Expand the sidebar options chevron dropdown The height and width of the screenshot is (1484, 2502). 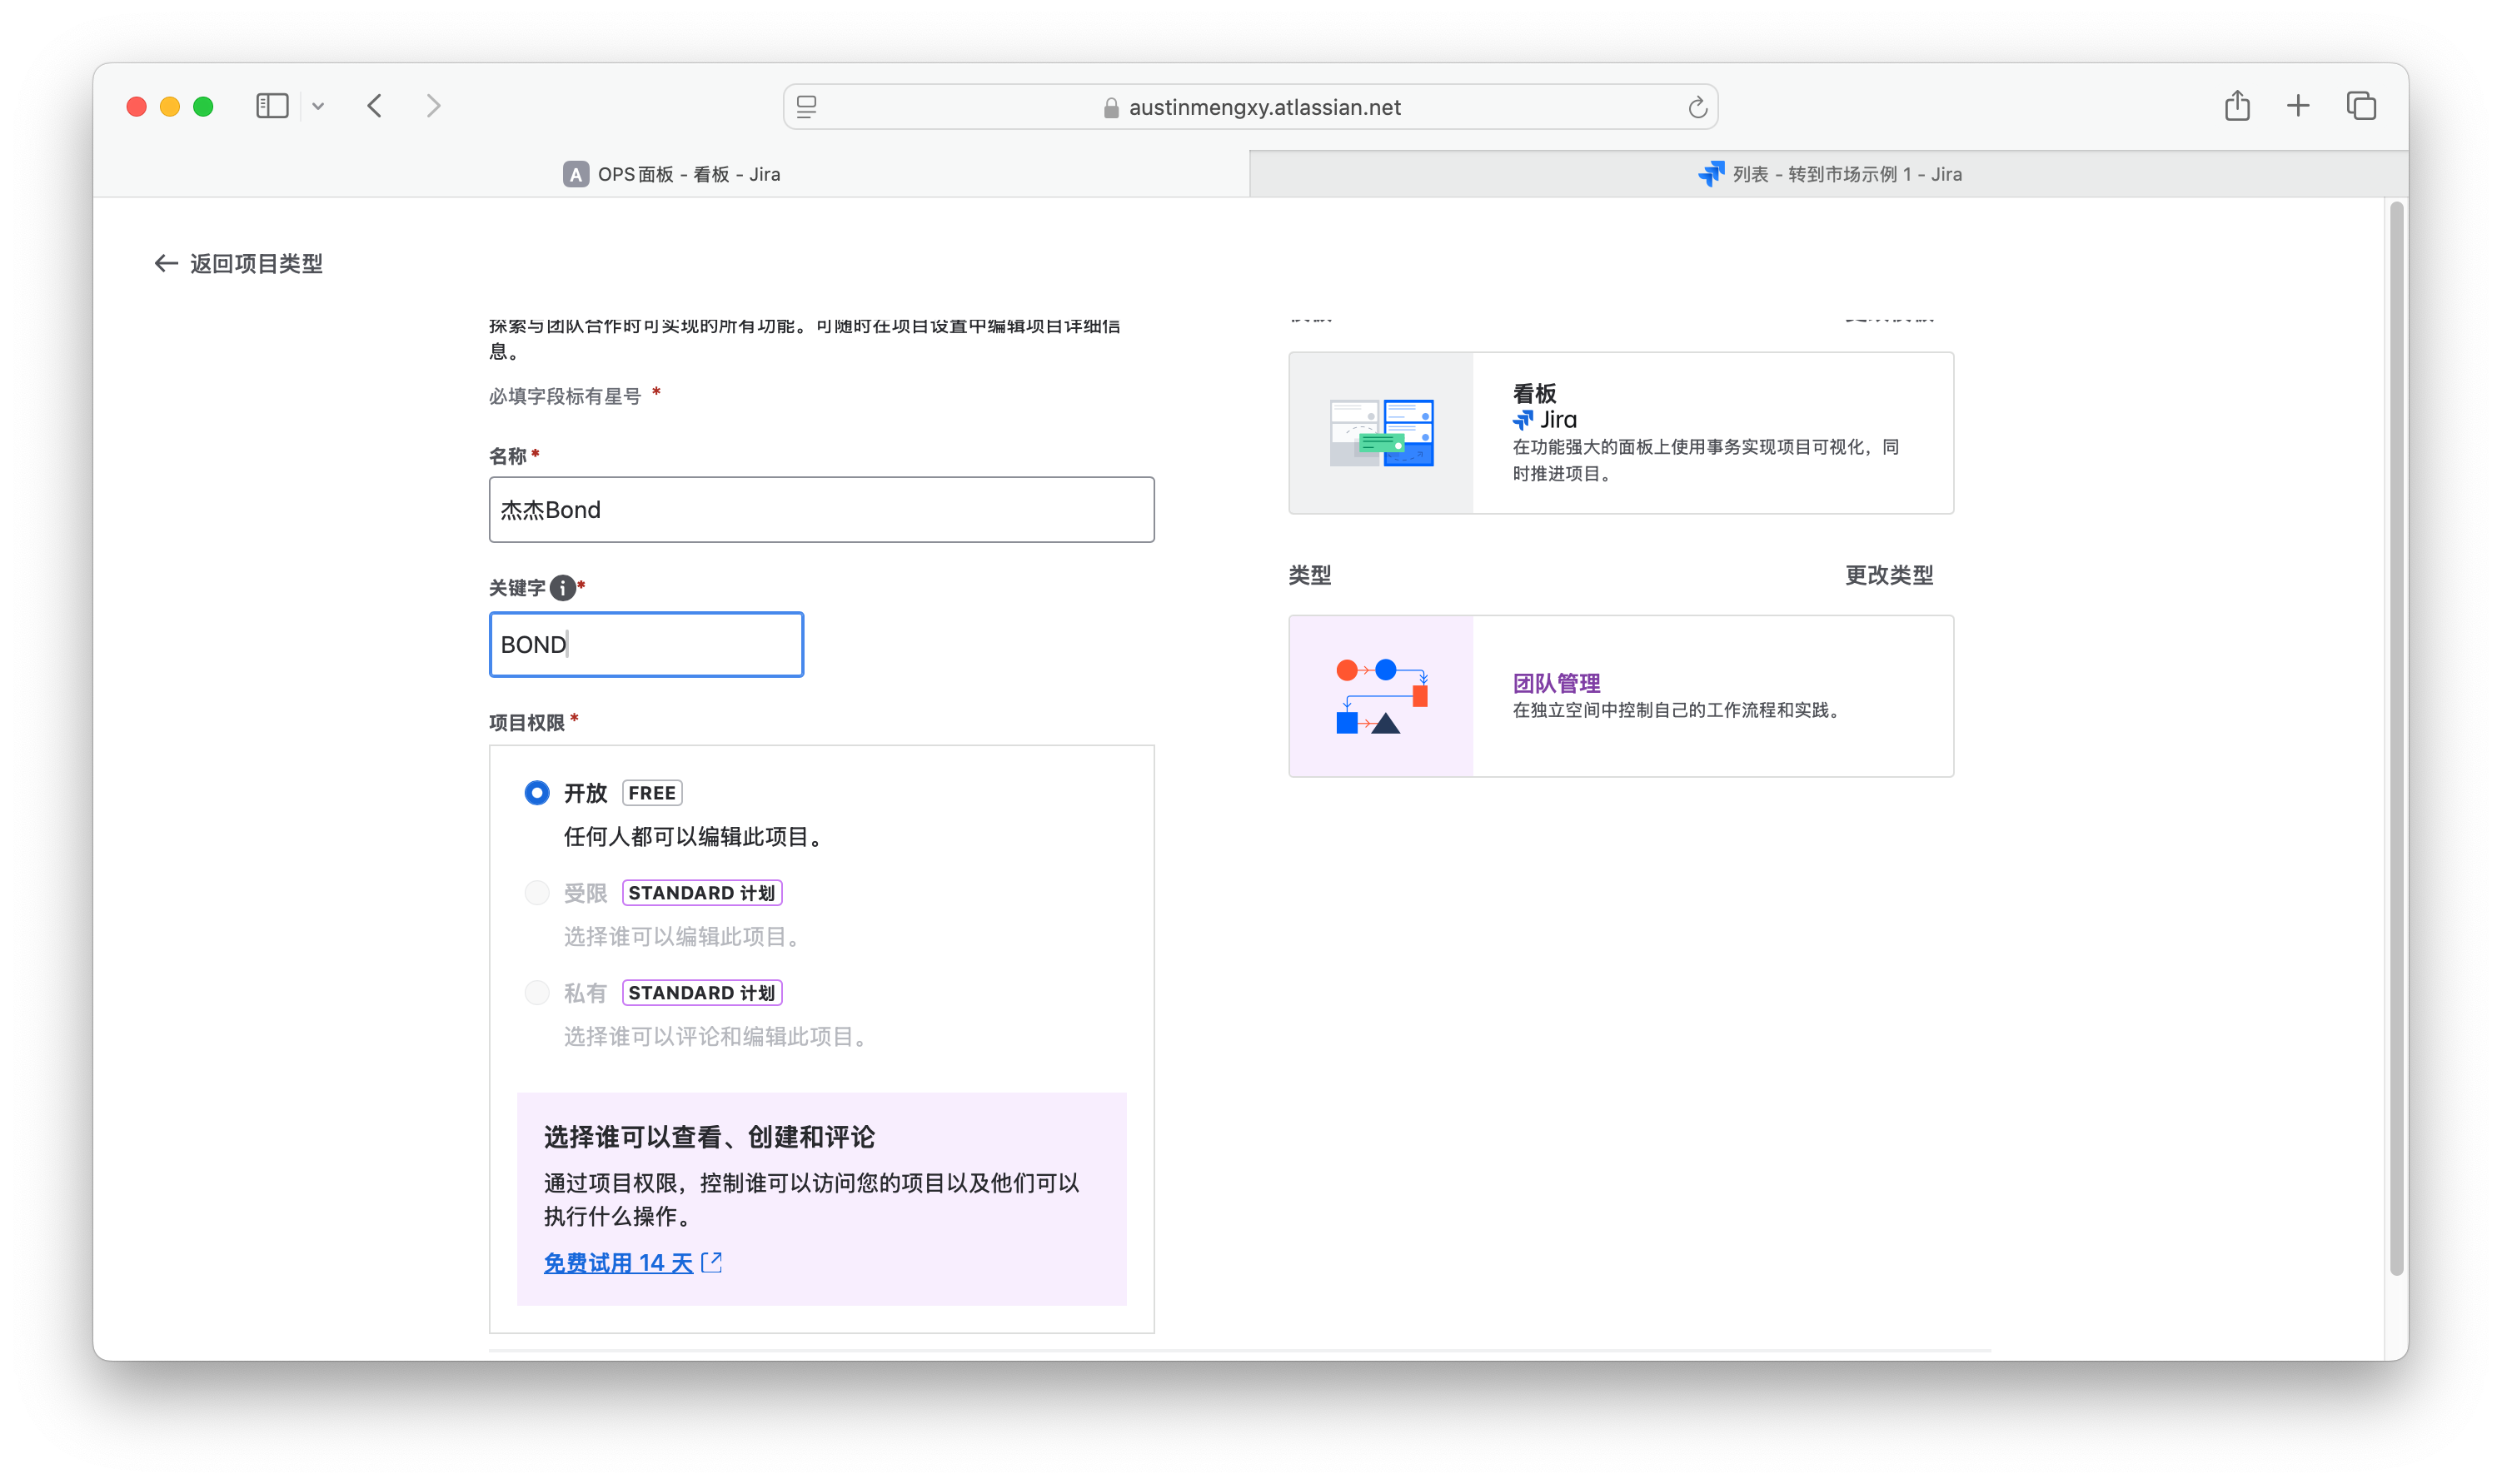318,106
